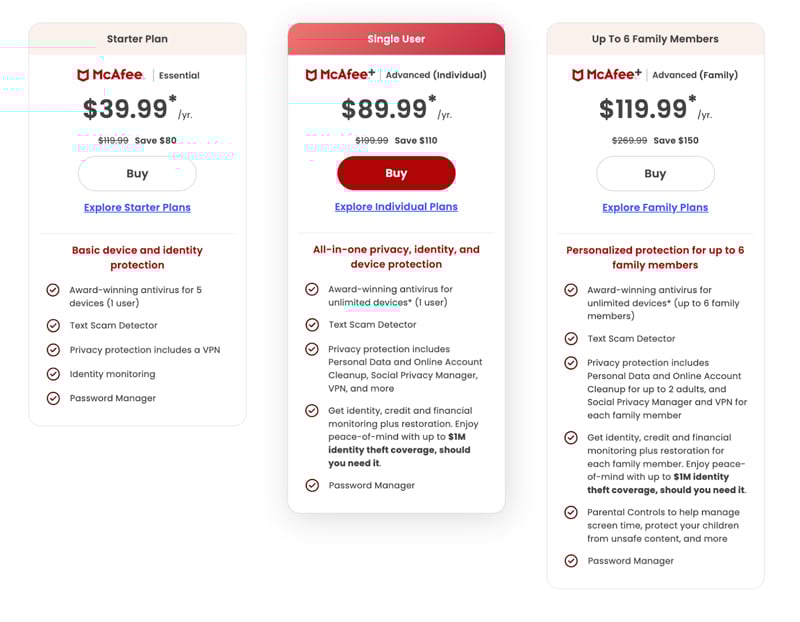
Task: Visit the Explore Family Plans link
Action: point(655,208)
